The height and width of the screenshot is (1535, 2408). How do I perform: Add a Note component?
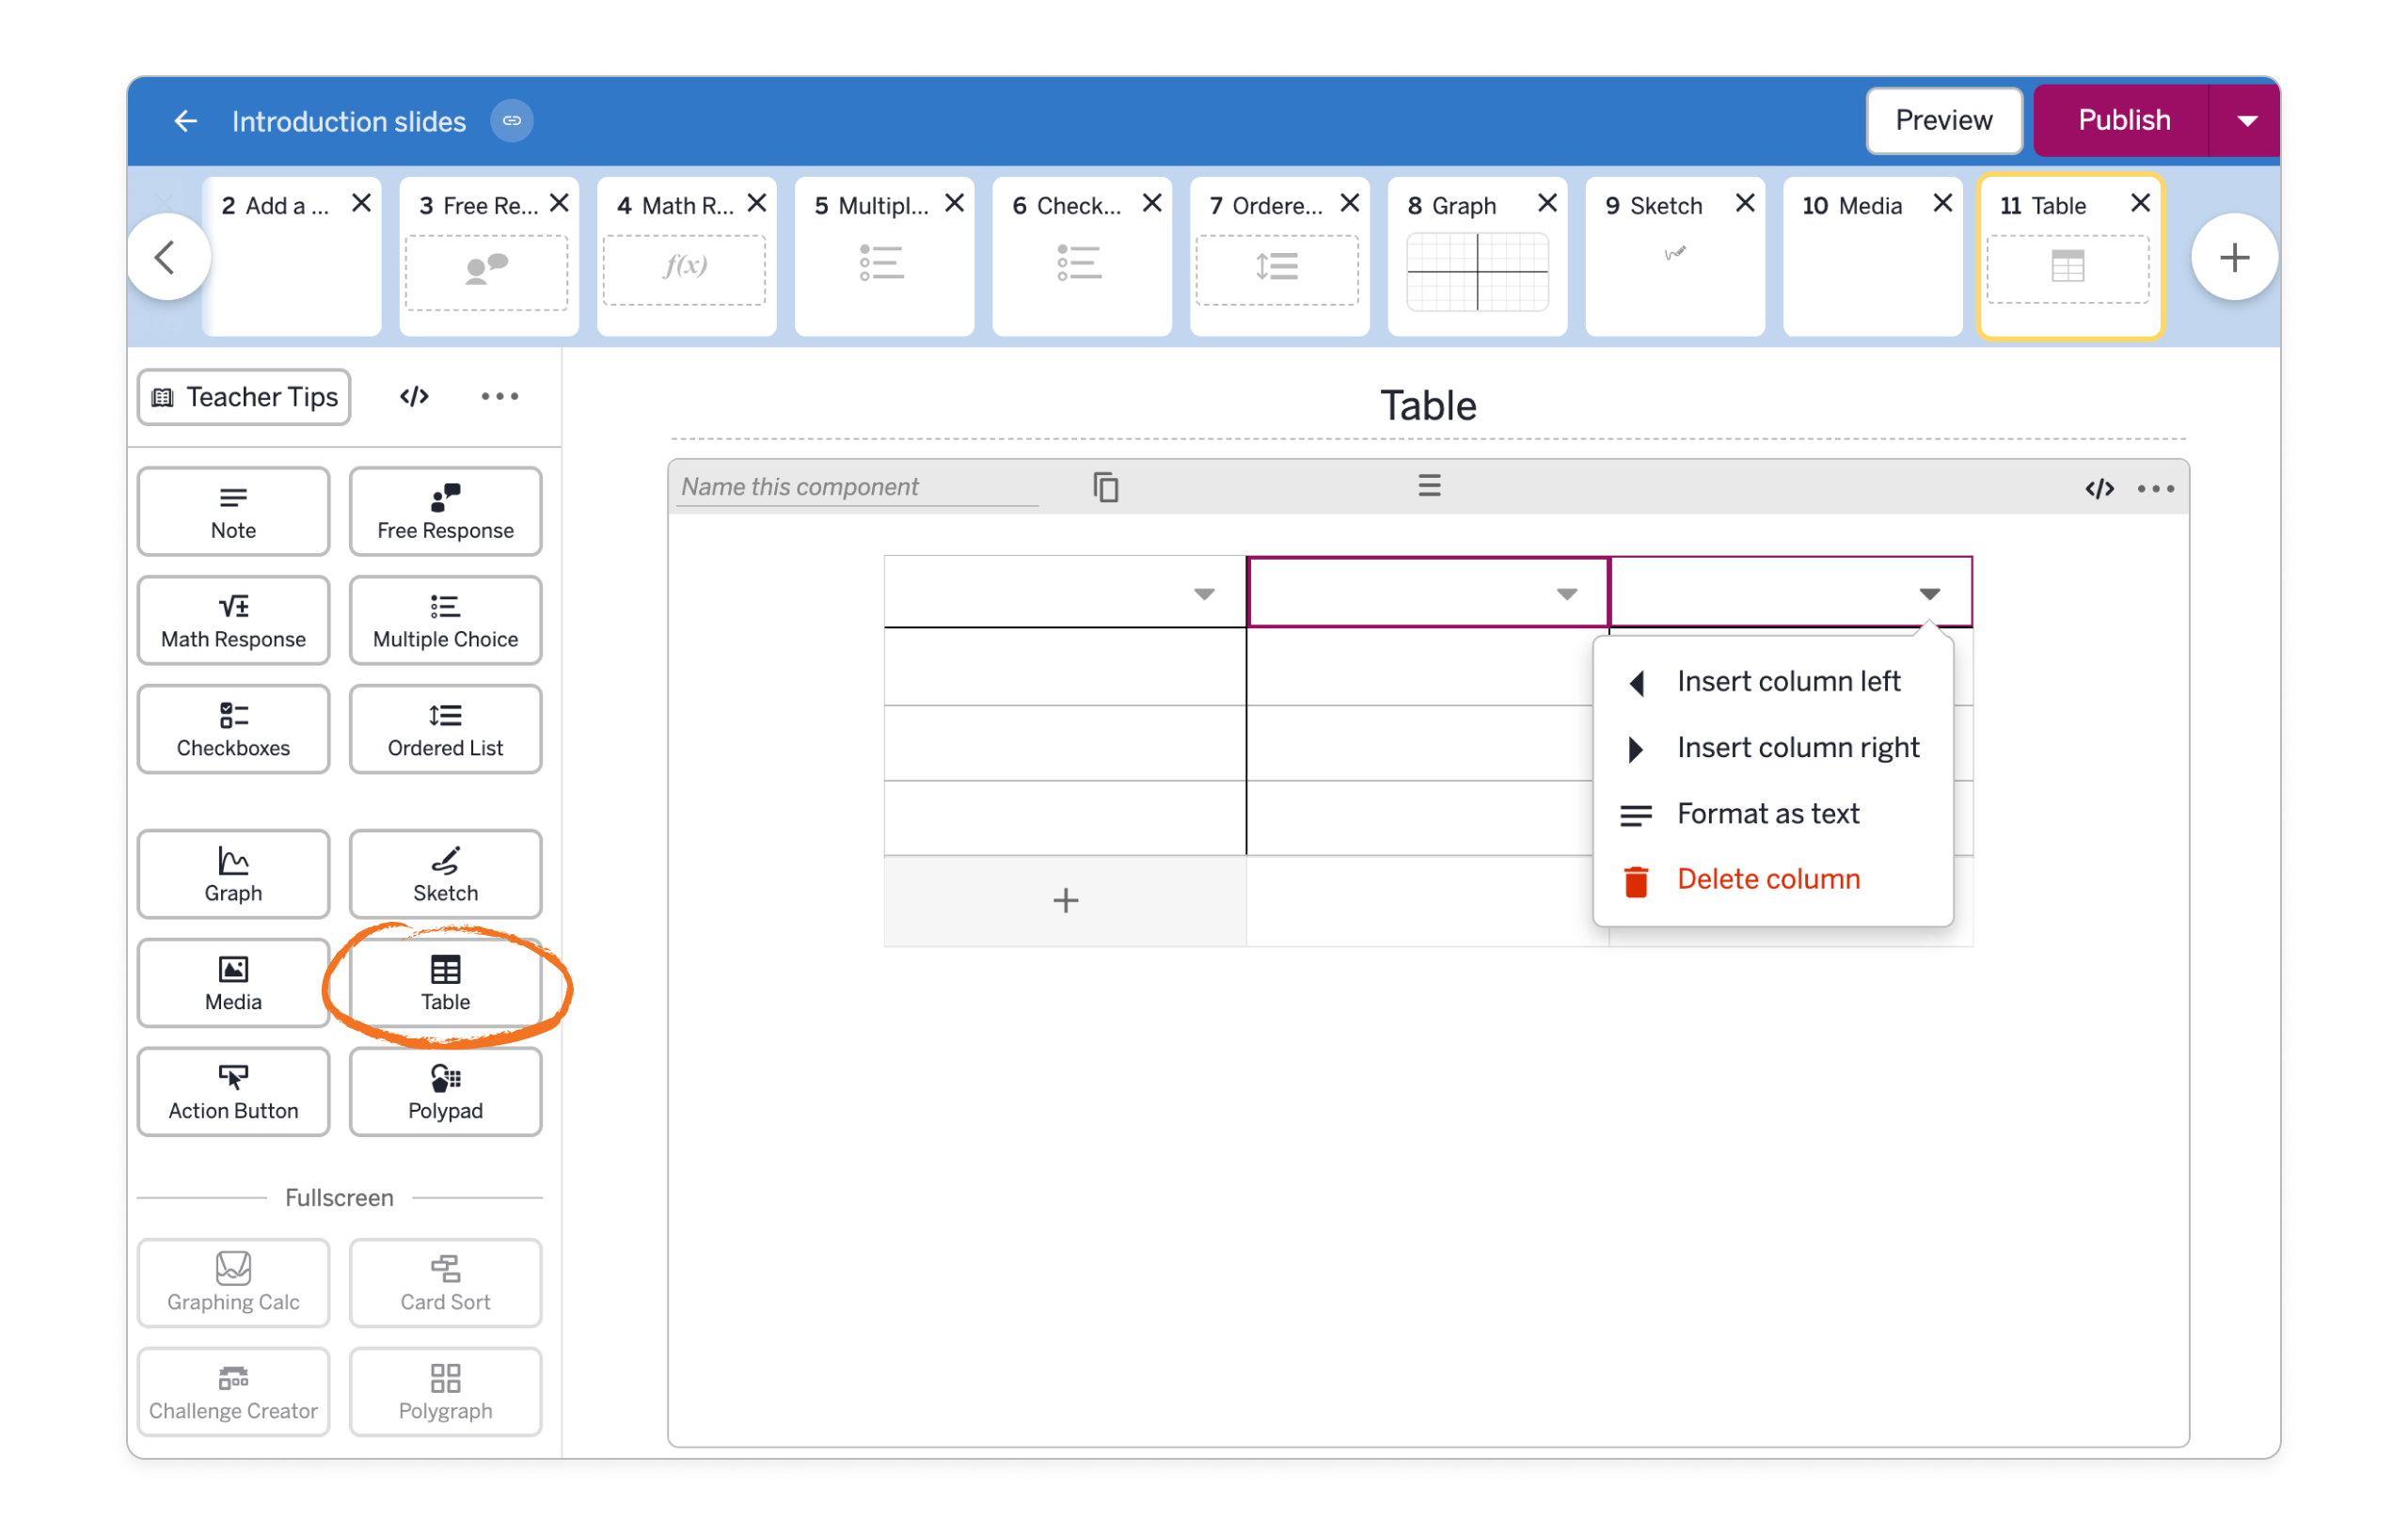(233, 511)
